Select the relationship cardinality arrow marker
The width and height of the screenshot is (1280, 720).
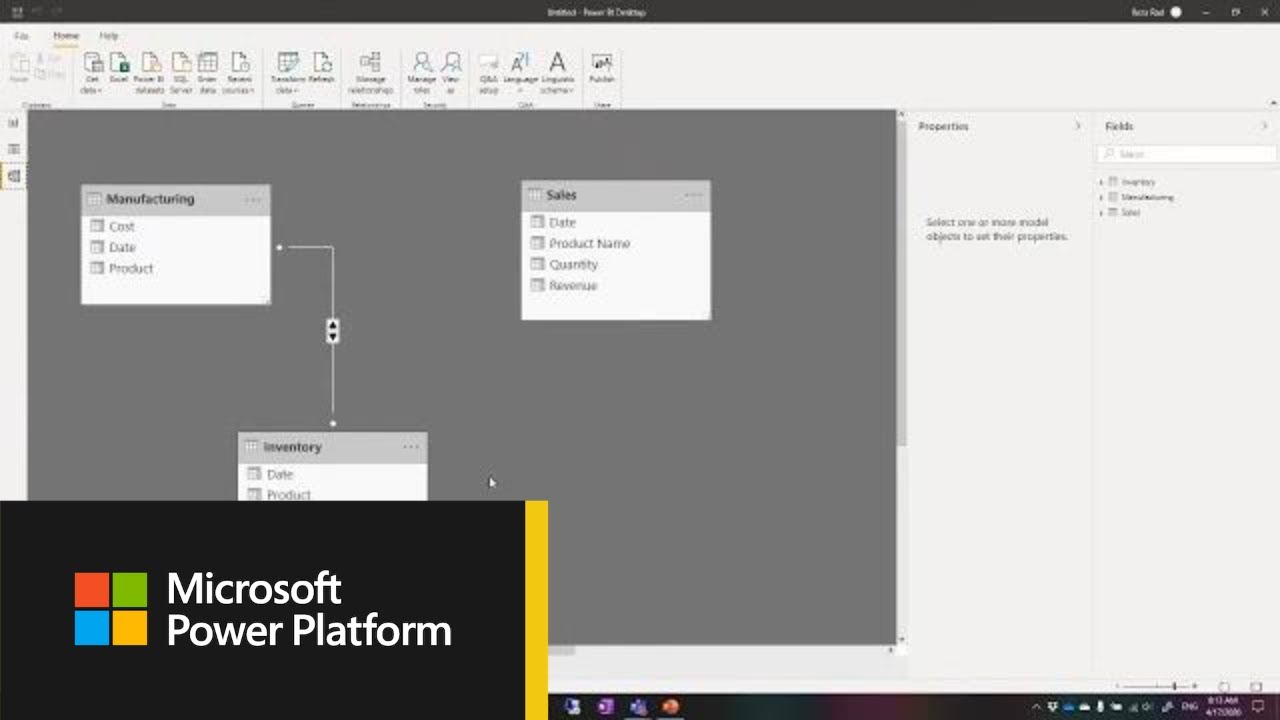pos(333,331)
